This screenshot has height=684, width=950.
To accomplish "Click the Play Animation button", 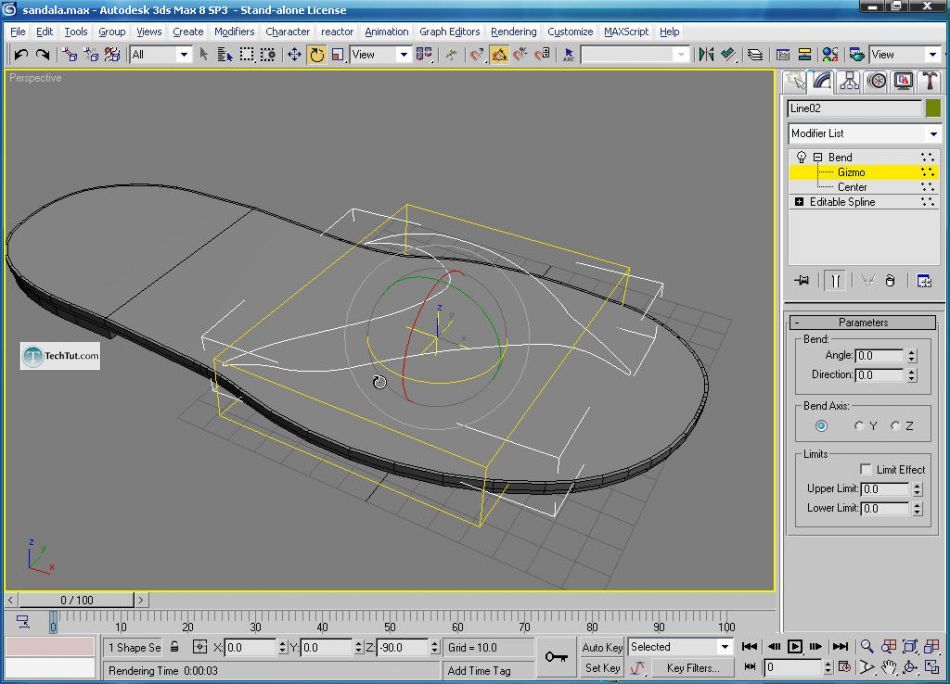I will (794, 646).
